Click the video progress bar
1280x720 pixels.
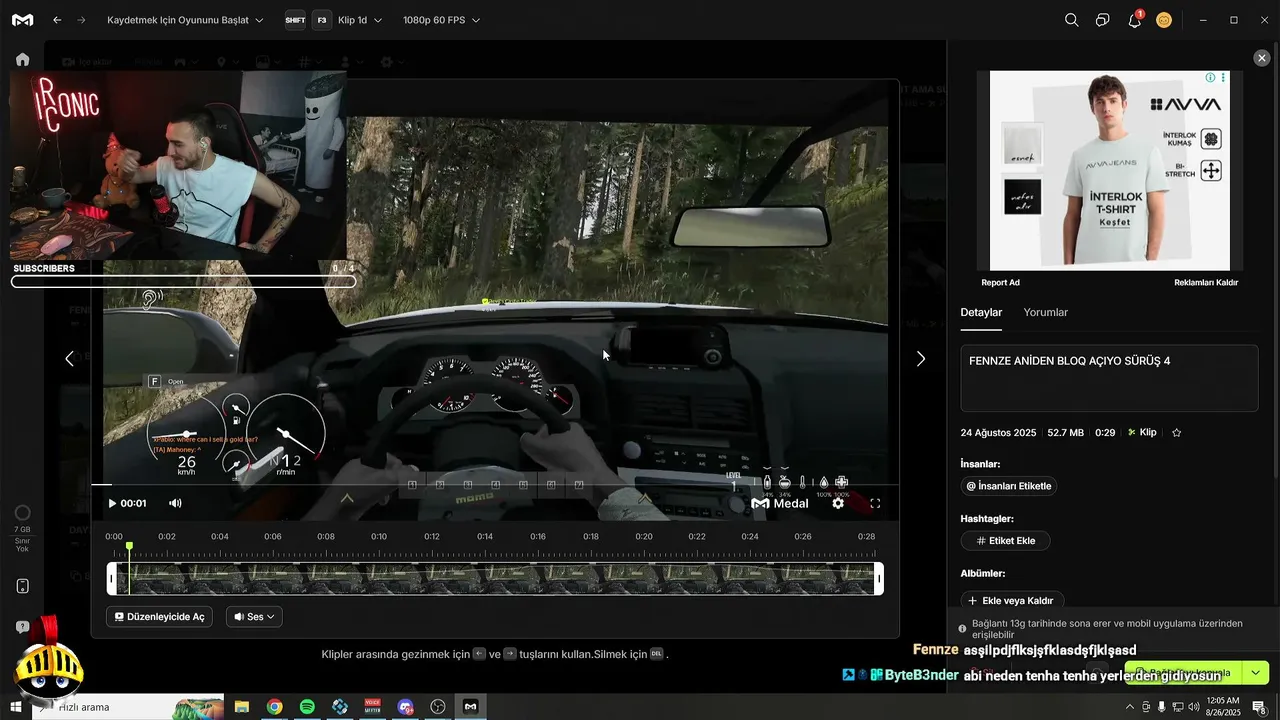495,485
